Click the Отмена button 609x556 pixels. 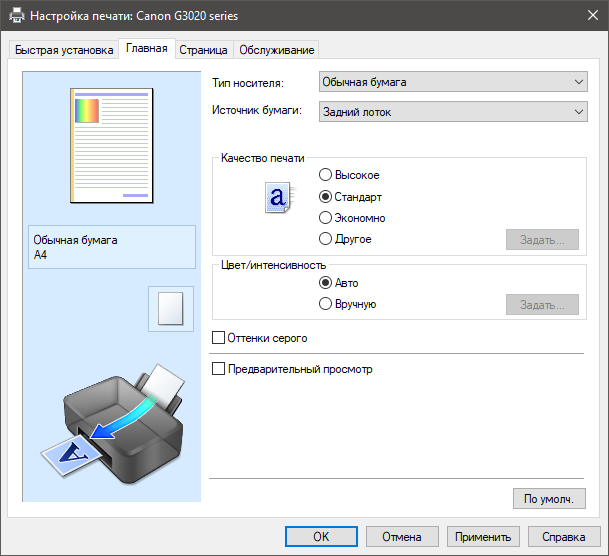point(402,537)
